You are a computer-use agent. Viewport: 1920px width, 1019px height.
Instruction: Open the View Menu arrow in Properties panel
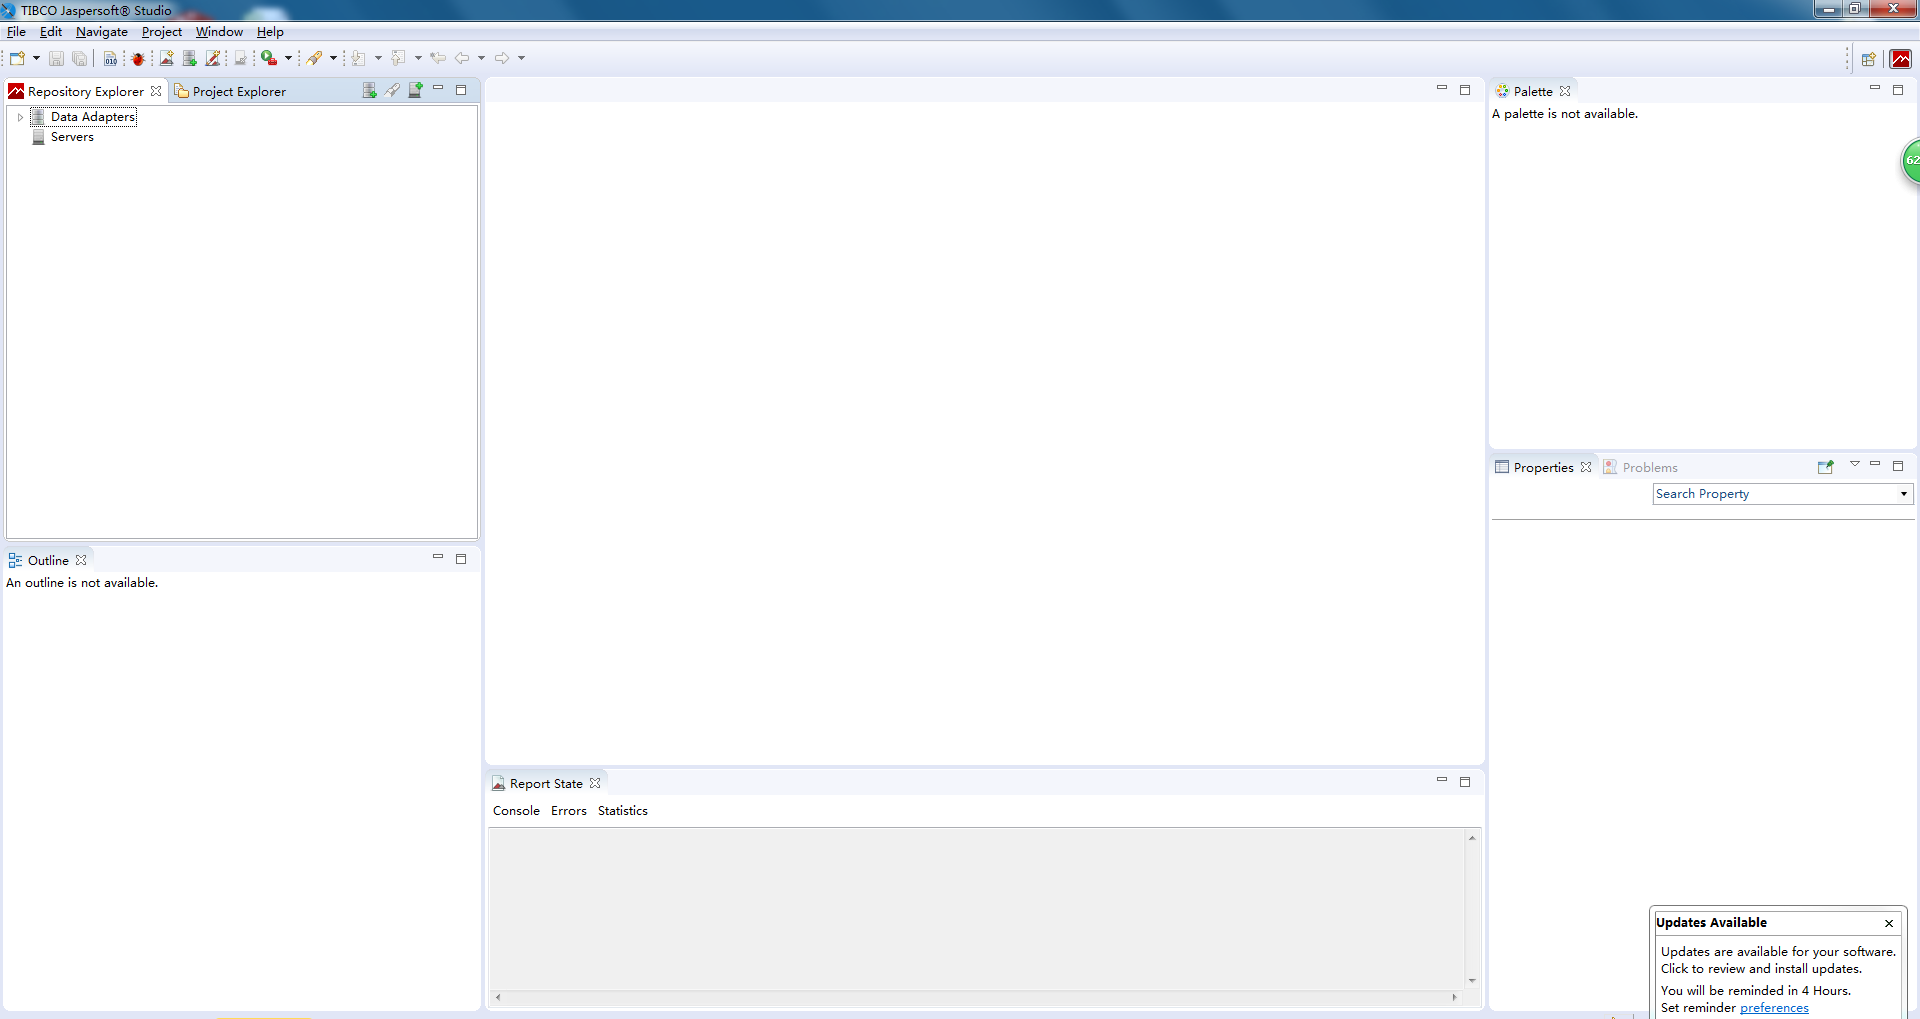[1855, 465]
